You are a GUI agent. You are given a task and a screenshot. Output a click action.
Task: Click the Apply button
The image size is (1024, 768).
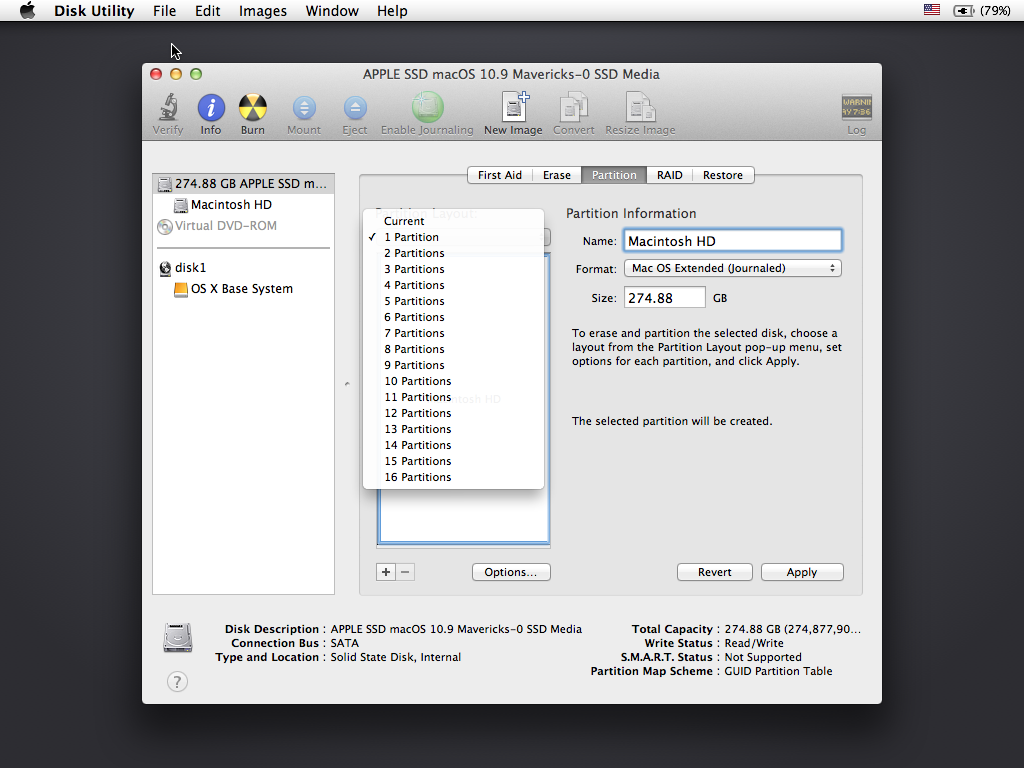click(x=802, y=572)
